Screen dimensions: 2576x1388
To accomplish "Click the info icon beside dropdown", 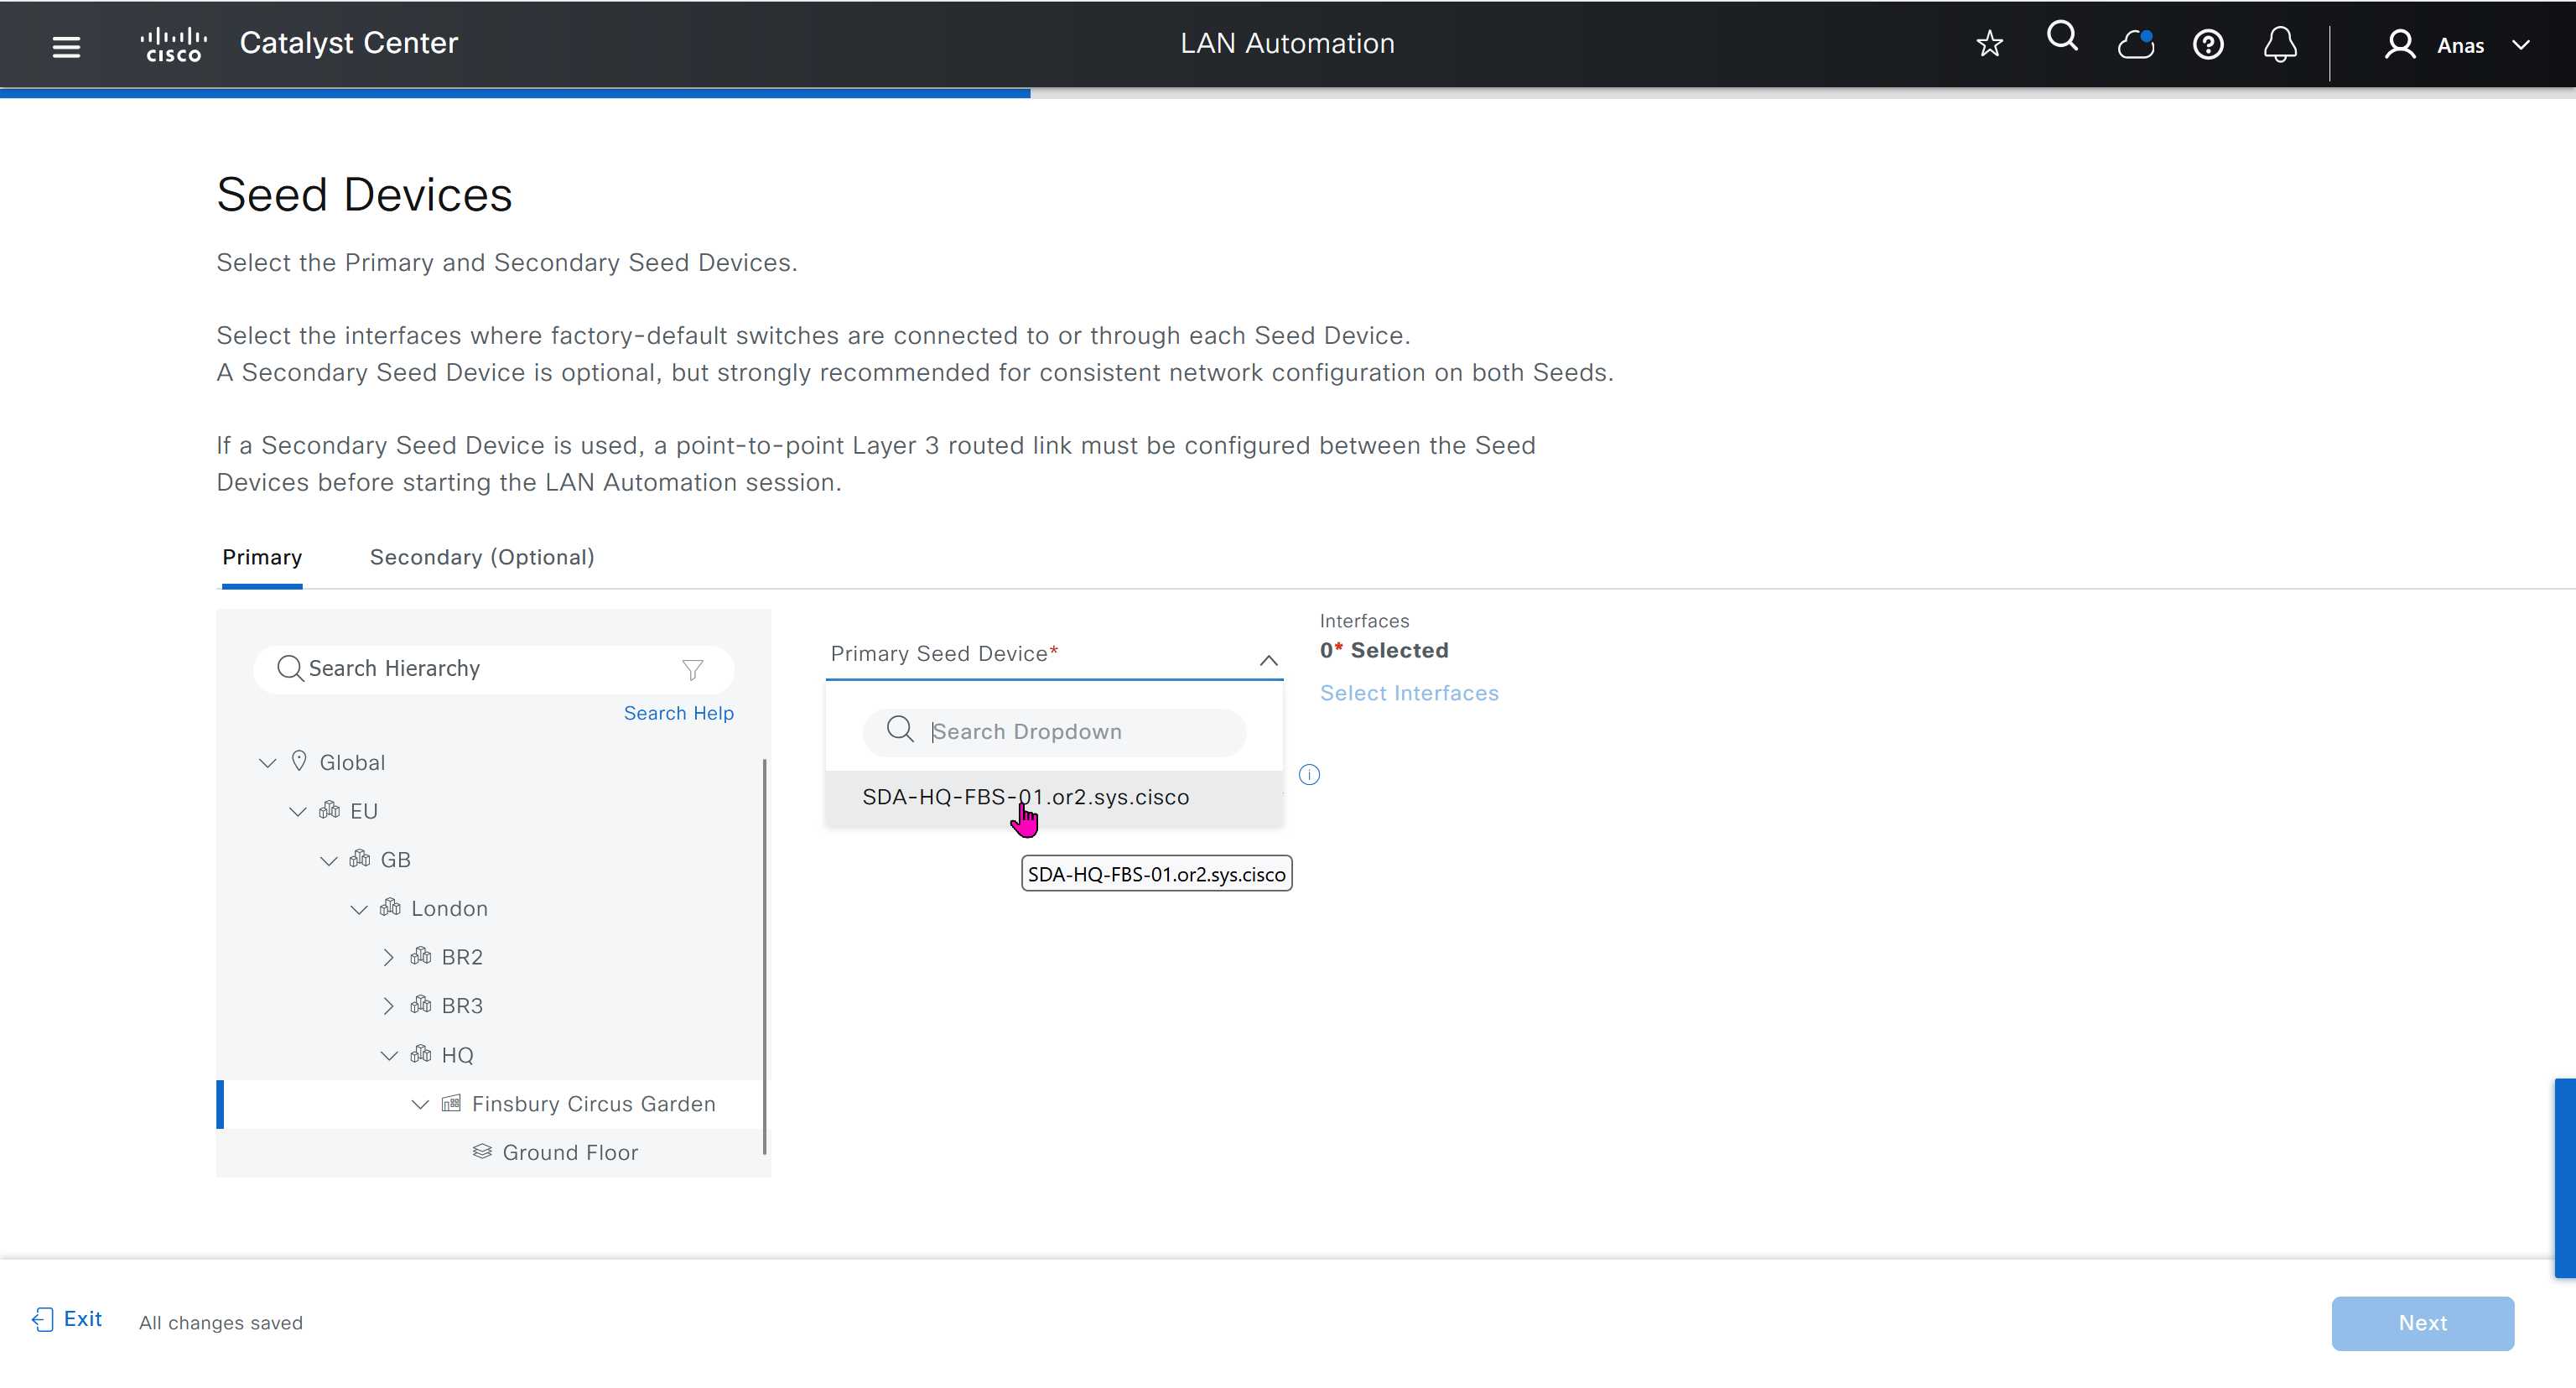I will pyautogui.click(x=1309, y=775).
